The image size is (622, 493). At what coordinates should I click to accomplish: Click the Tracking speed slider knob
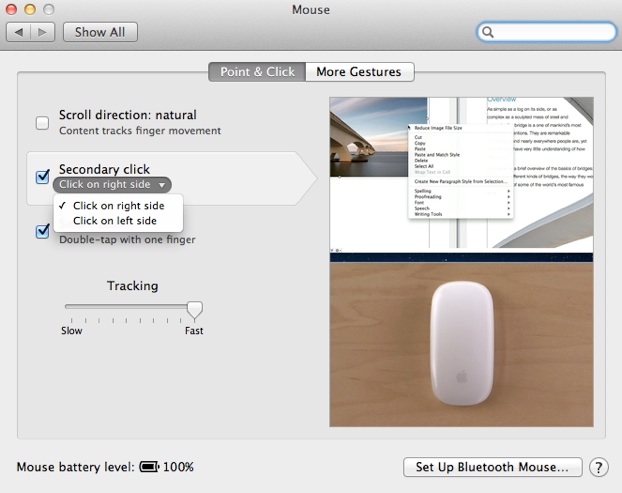(195, 309)
